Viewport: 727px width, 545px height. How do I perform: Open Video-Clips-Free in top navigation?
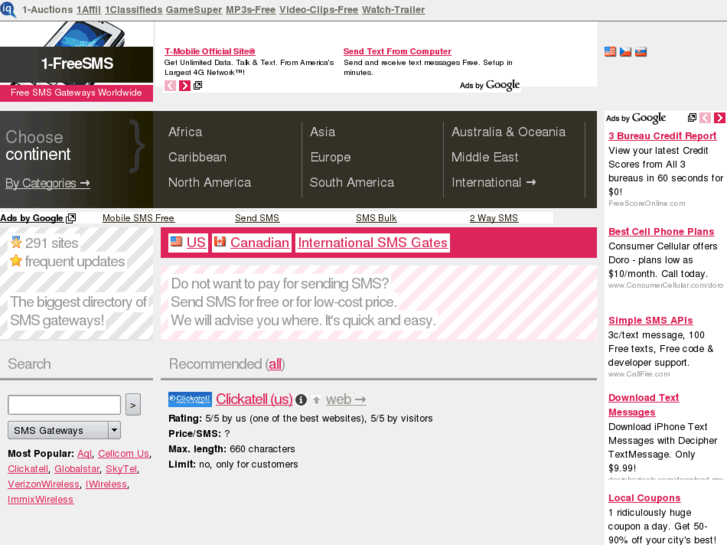coord(319,10)
